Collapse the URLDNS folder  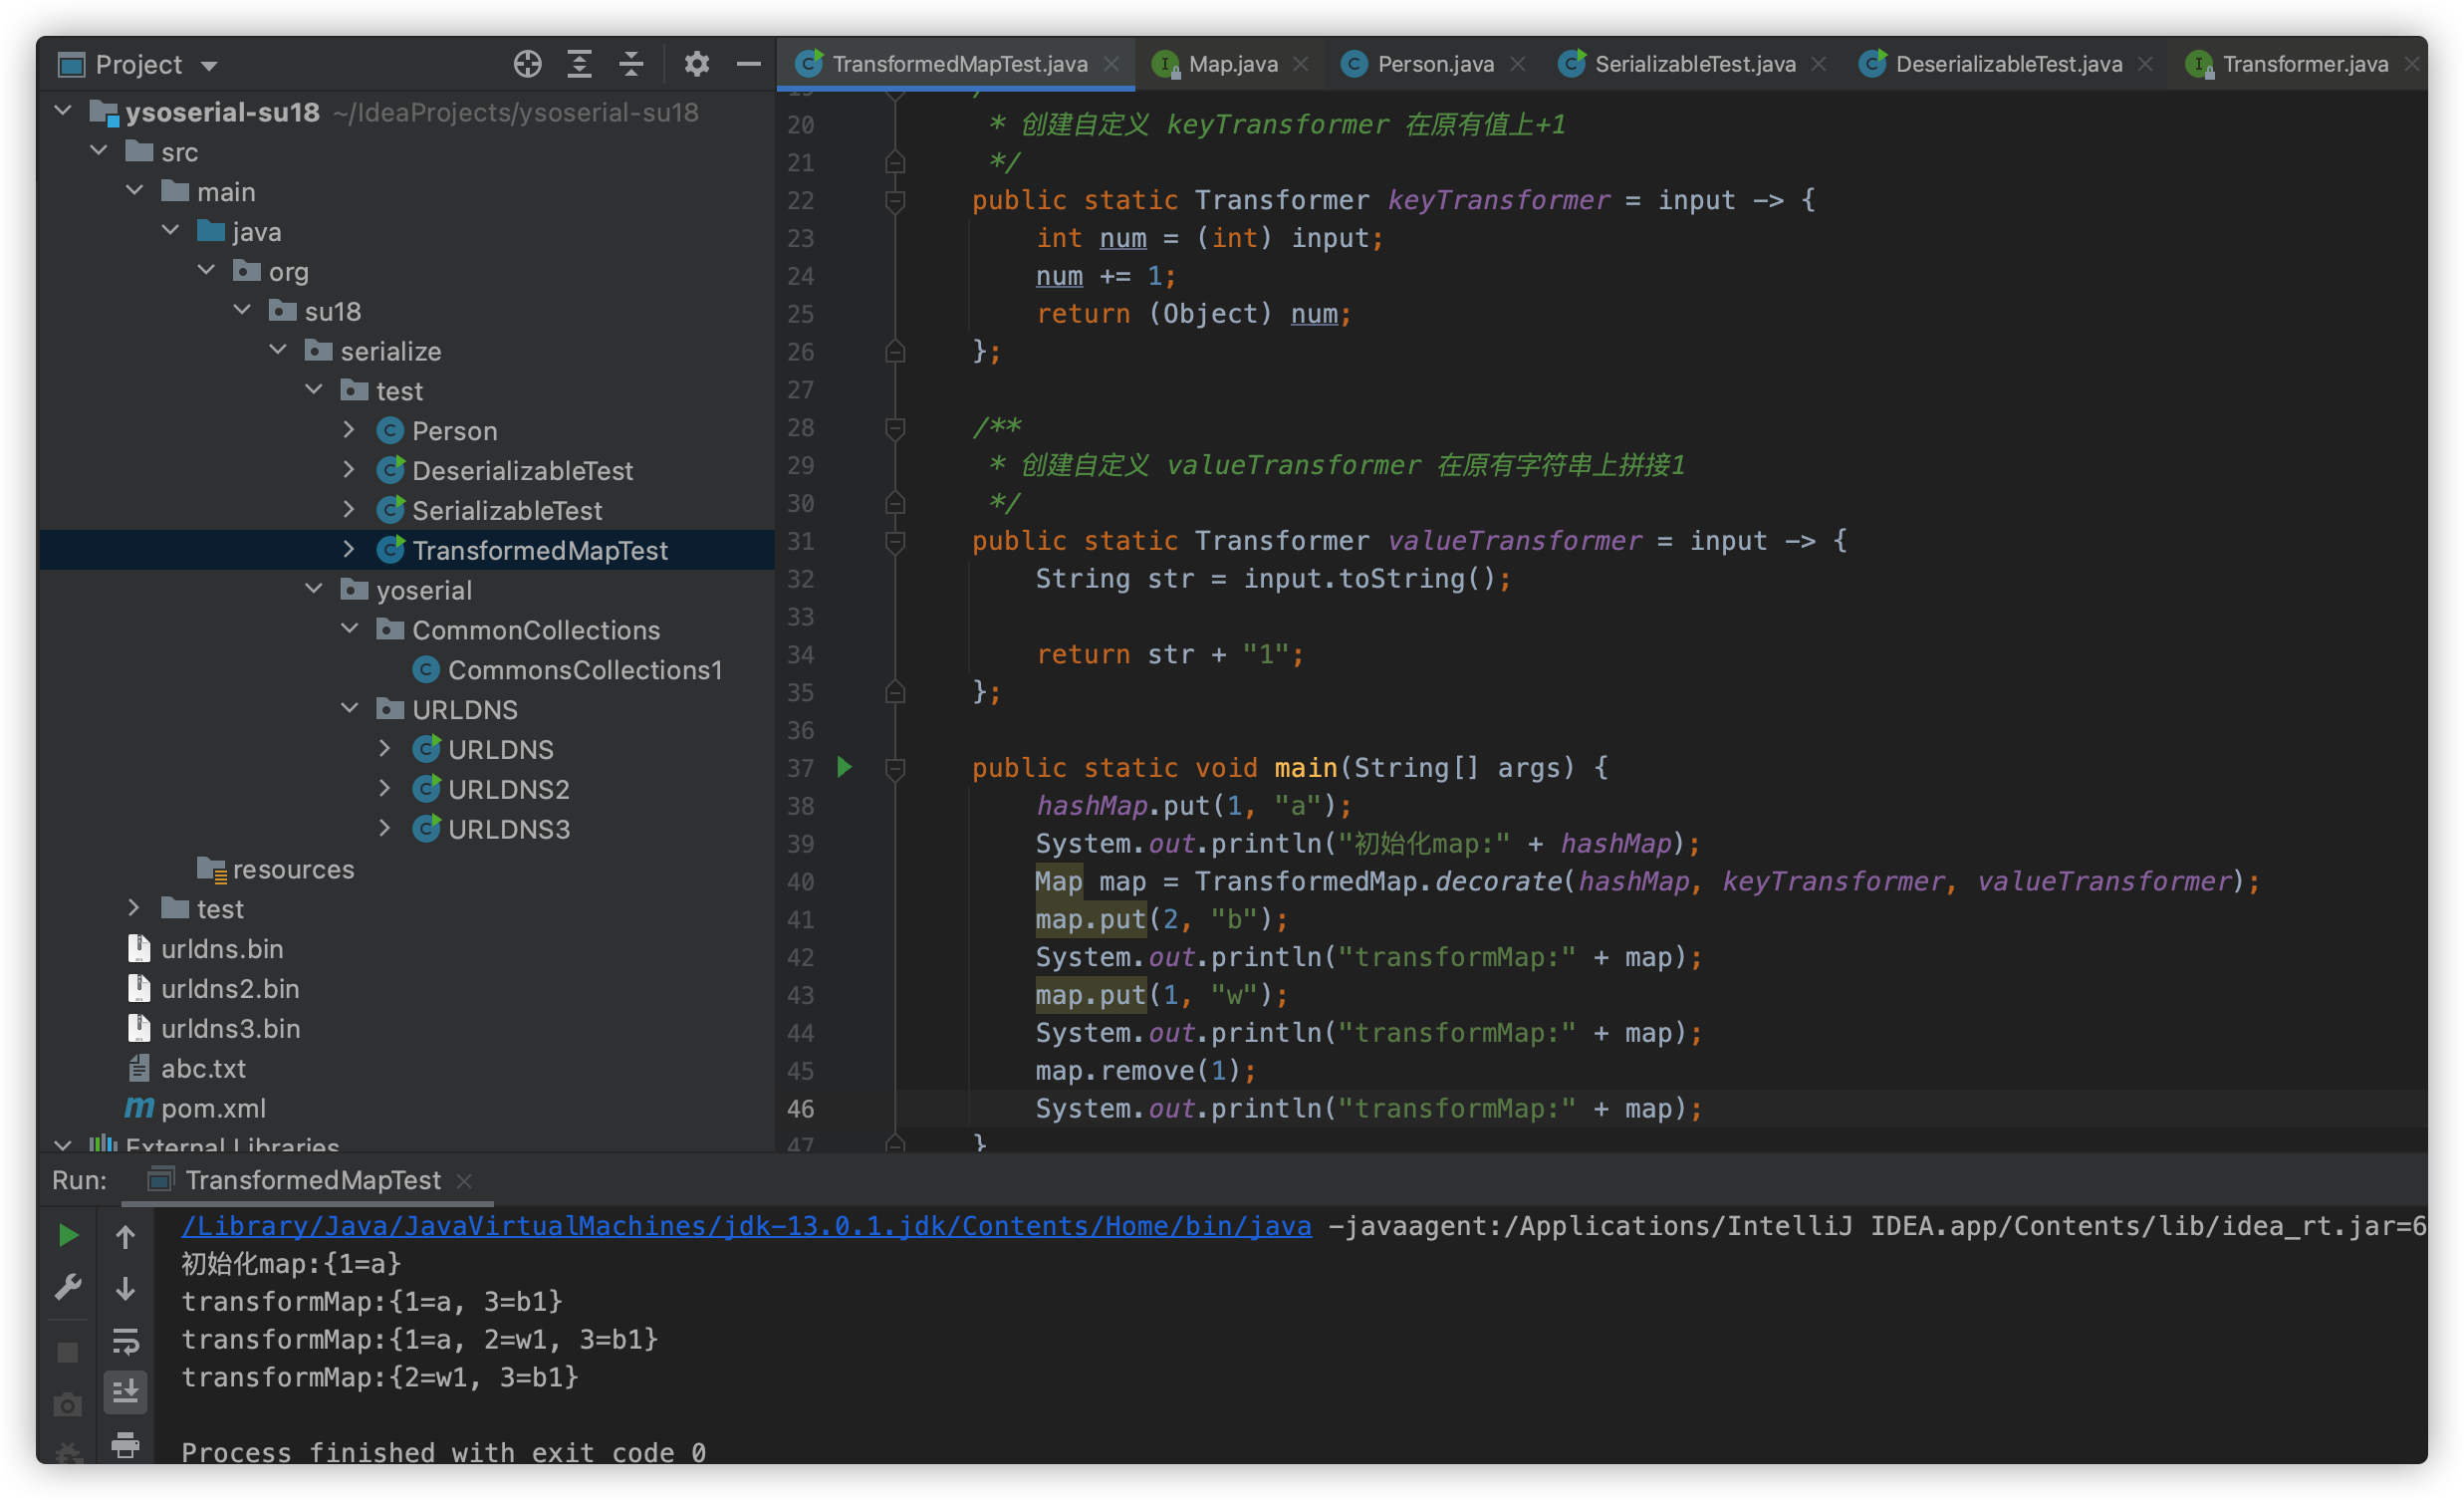tap(349, 709)
